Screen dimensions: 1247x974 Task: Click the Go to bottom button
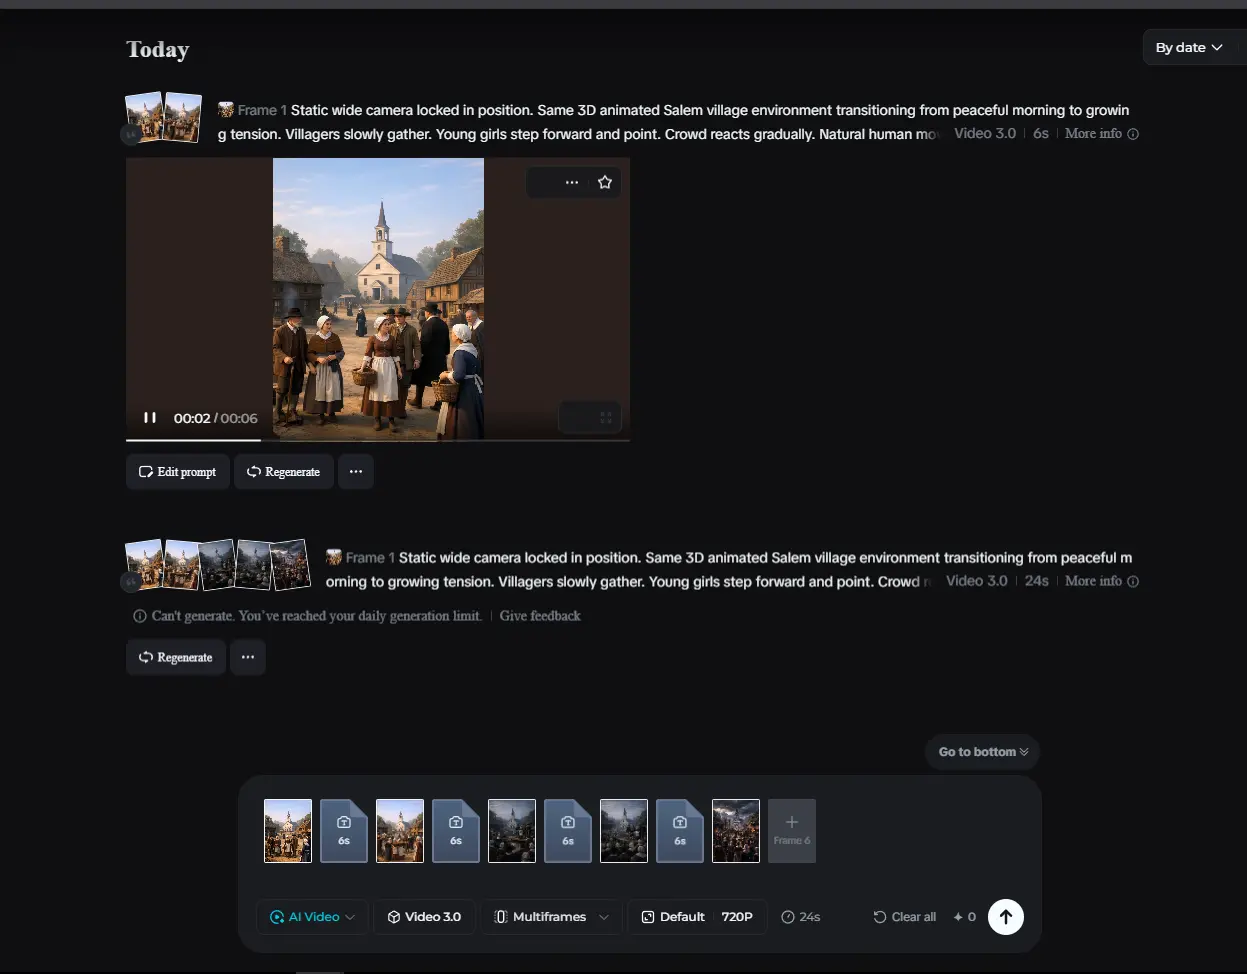(x=983, y=752)
